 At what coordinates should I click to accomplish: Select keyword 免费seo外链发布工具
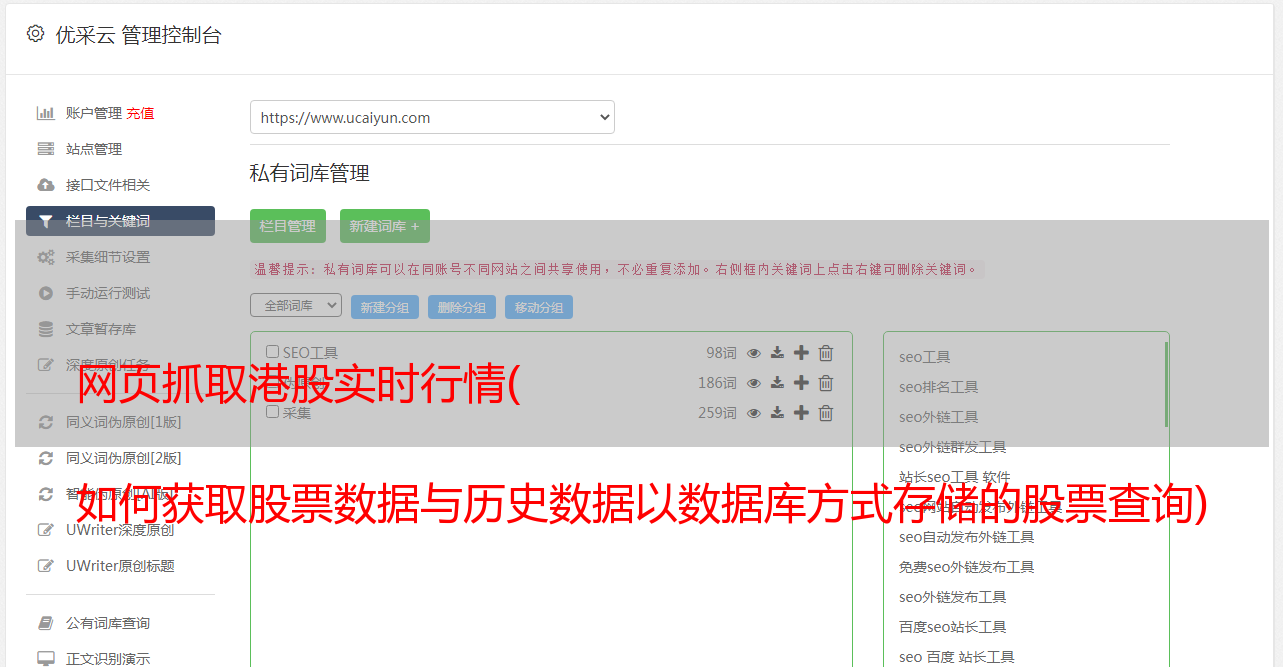click(x=967, y=567)
